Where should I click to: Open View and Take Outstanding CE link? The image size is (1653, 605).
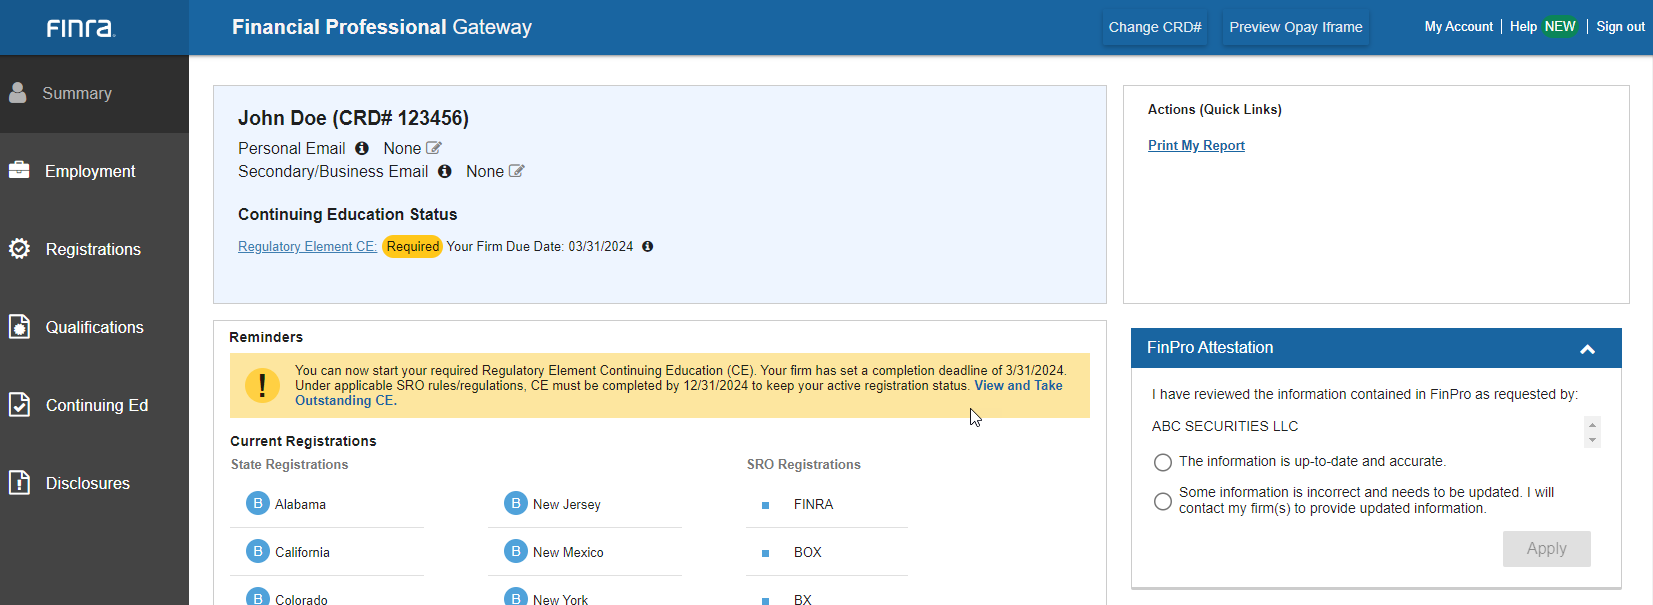click(x=1018, y=386)
